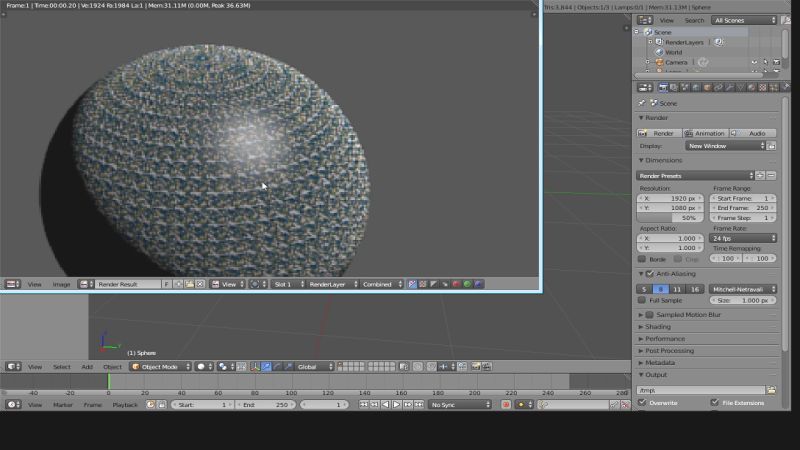Screen dimensions: 800x450
Task: Expand the Performance panel
Action: click(665, 339)
